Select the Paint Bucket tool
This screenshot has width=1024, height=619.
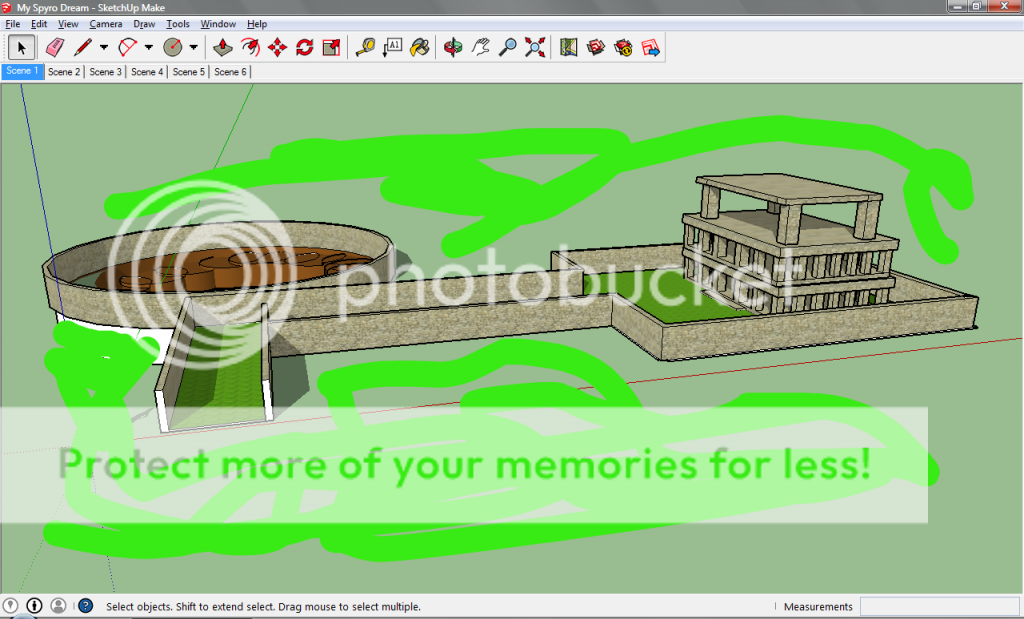421,47
